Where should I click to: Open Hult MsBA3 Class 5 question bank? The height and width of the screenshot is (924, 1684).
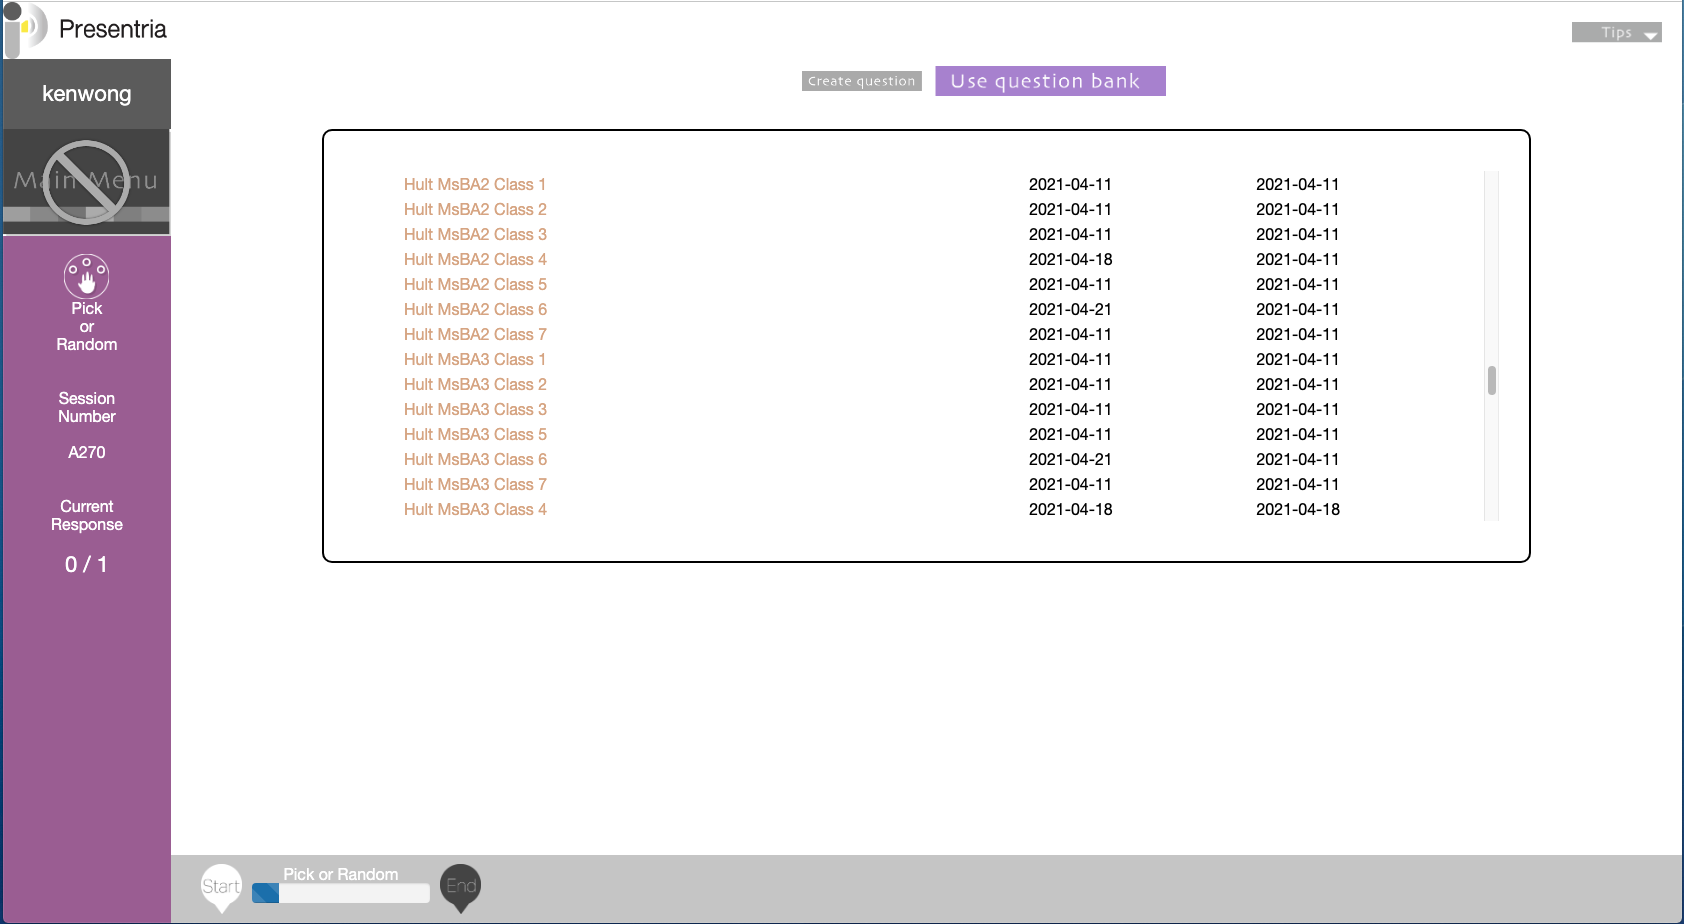(475, 434)
